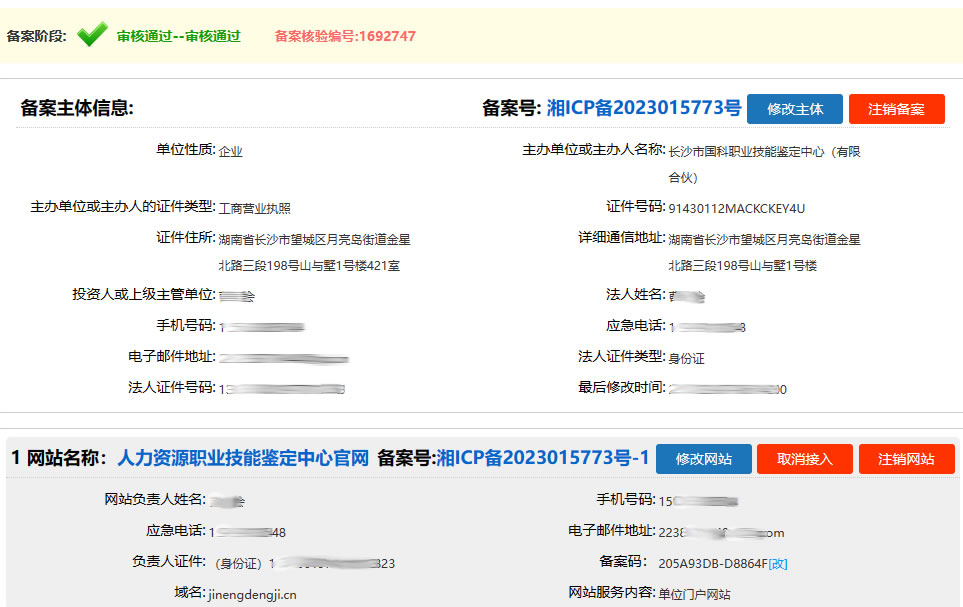Select the domain jinengdengji.cn
963x607 pixels.
(x=252, y=594)
